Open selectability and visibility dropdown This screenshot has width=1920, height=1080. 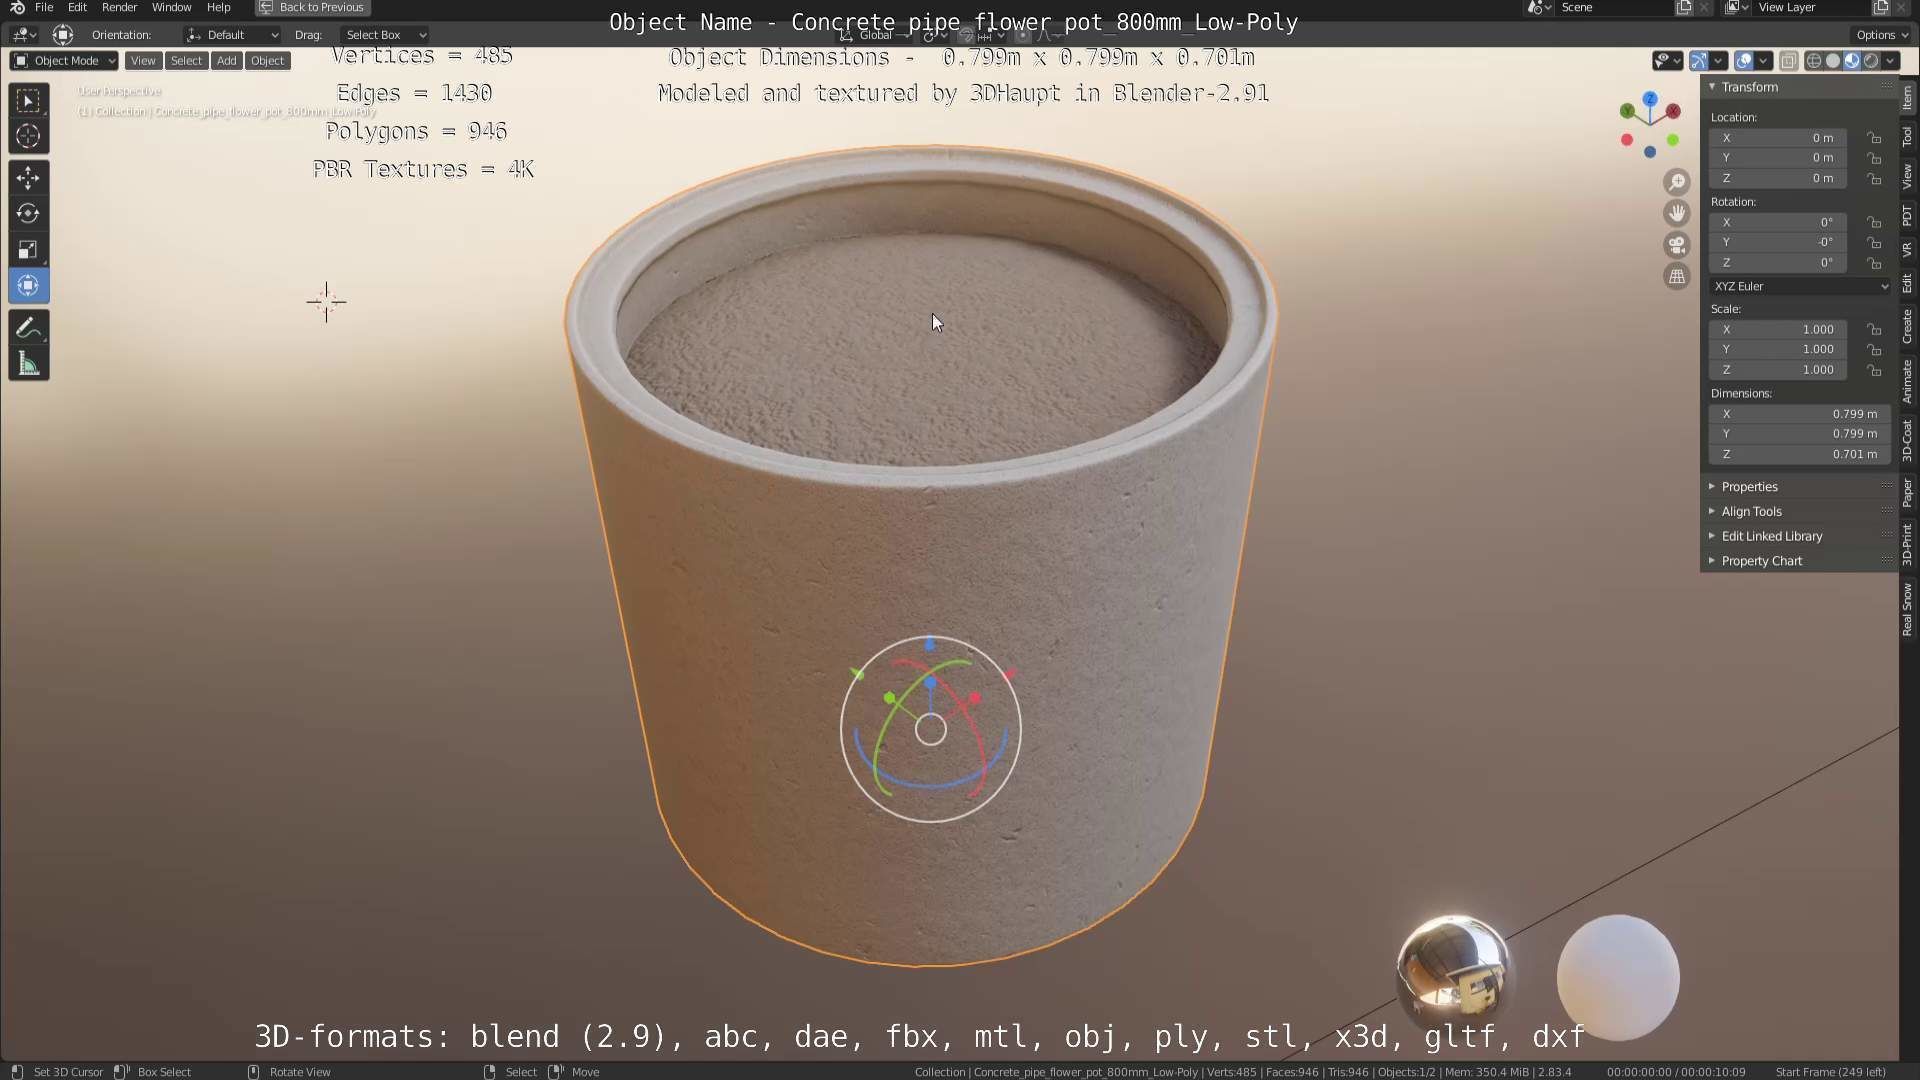pyautogui.click(x=1667, y=61)
